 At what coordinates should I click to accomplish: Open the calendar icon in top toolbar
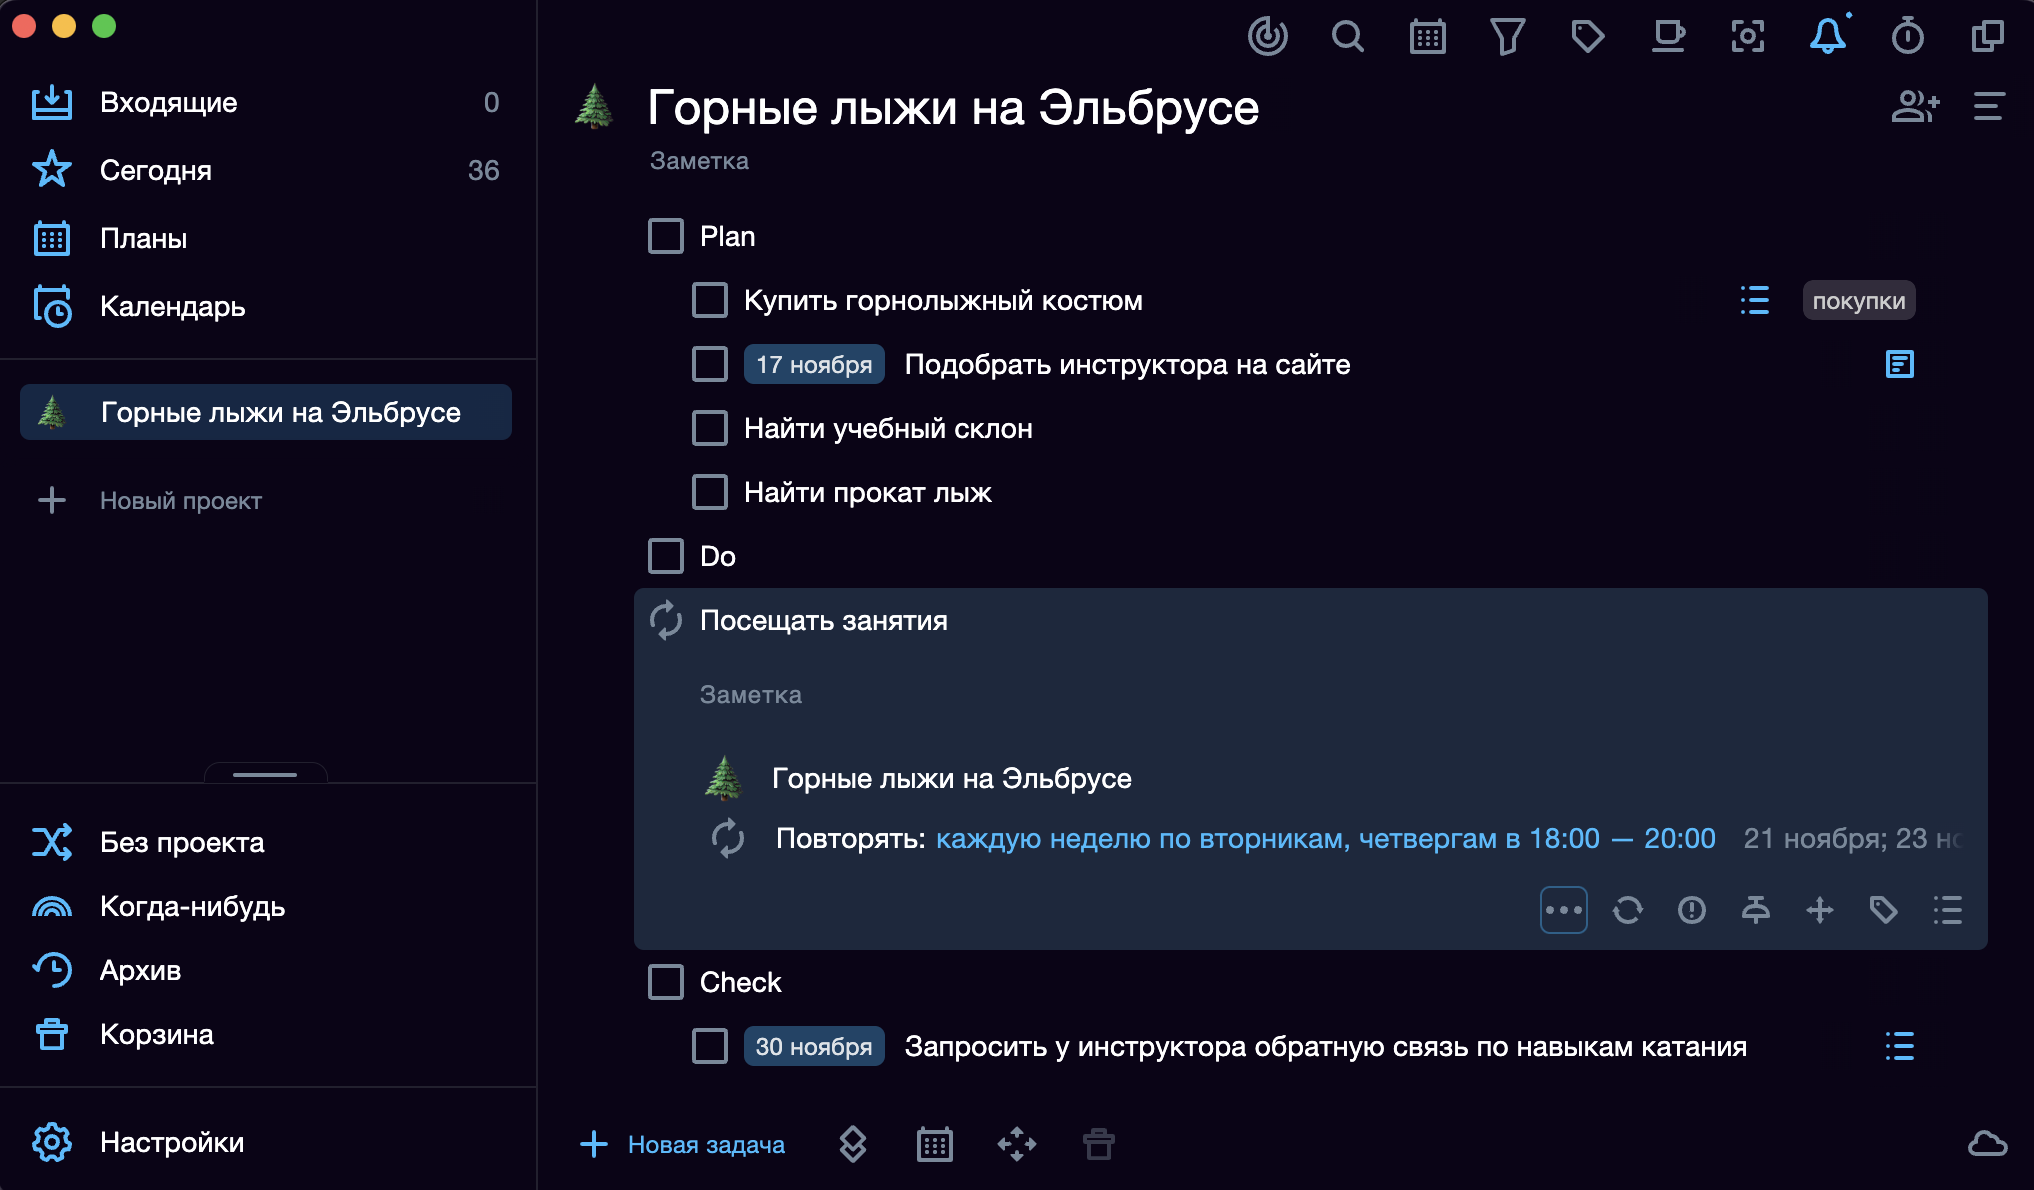tap(1427, 37)
